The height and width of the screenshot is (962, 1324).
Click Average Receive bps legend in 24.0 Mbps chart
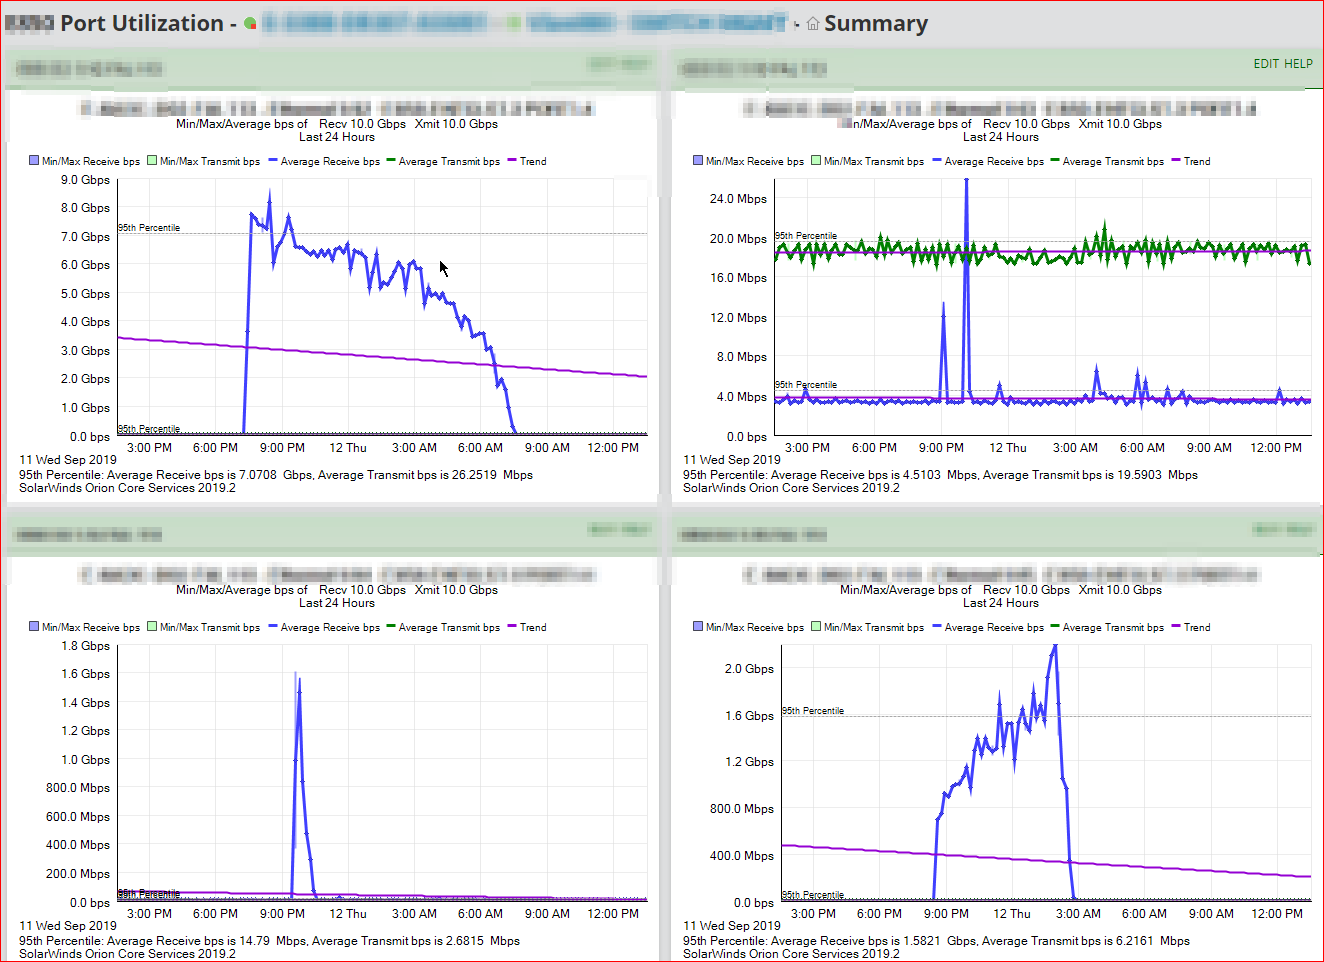(x=988, y=161)
